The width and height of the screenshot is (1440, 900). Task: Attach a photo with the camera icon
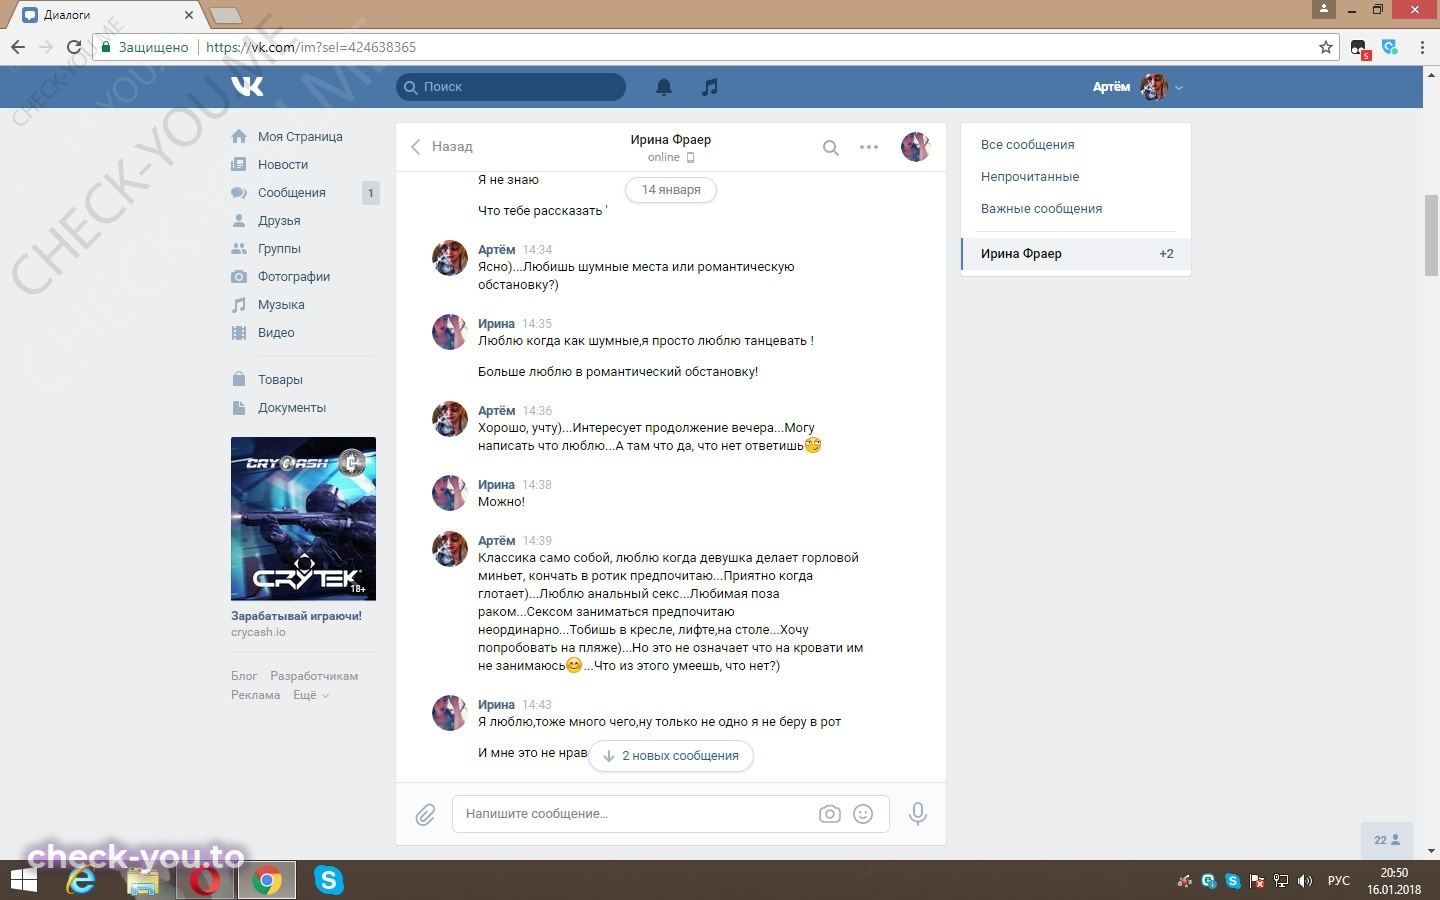830,814
